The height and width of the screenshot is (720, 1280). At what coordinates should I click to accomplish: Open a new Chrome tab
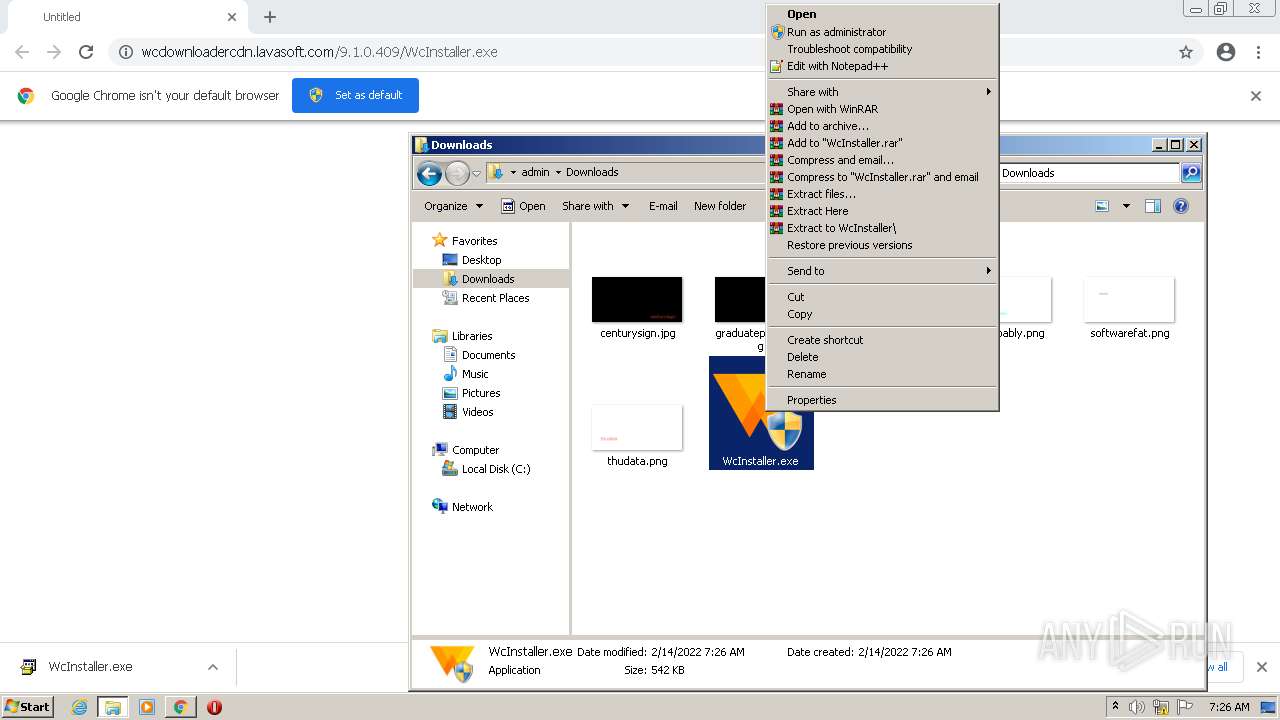tap(270, 17)
